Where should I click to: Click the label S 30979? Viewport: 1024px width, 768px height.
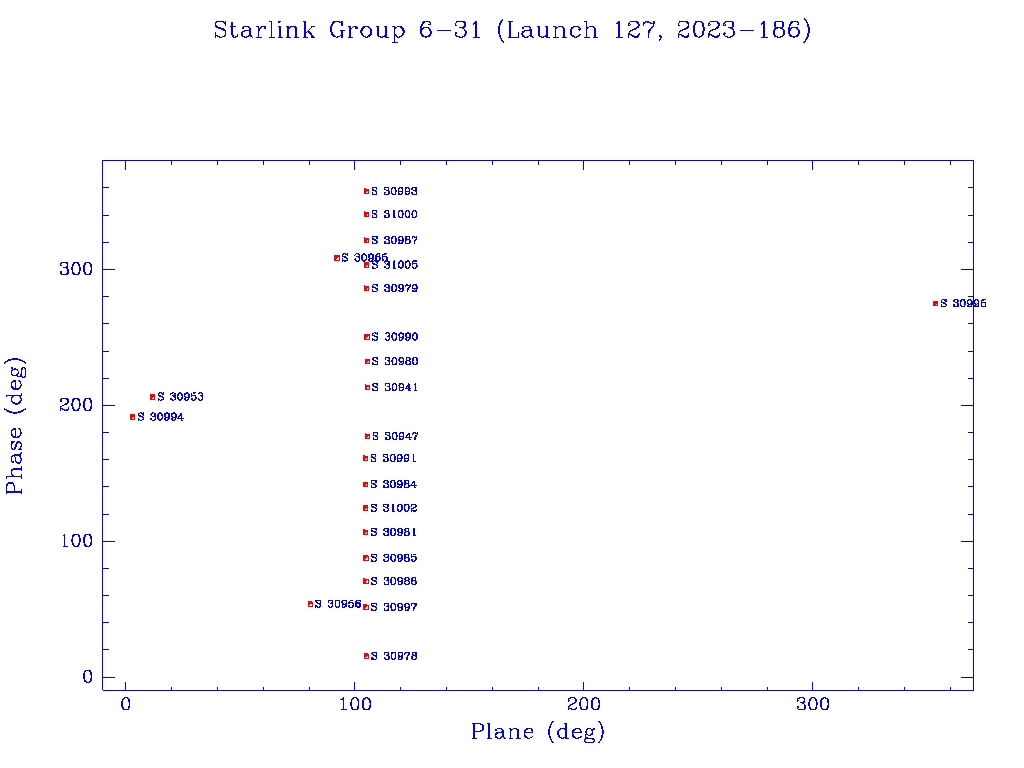(x=394, y=288)
